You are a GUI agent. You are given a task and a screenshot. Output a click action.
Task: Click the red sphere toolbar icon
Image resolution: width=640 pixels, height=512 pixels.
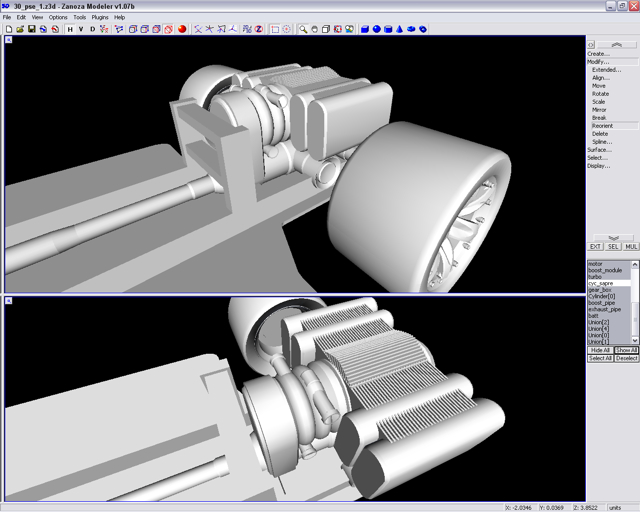tap(182, 29)
